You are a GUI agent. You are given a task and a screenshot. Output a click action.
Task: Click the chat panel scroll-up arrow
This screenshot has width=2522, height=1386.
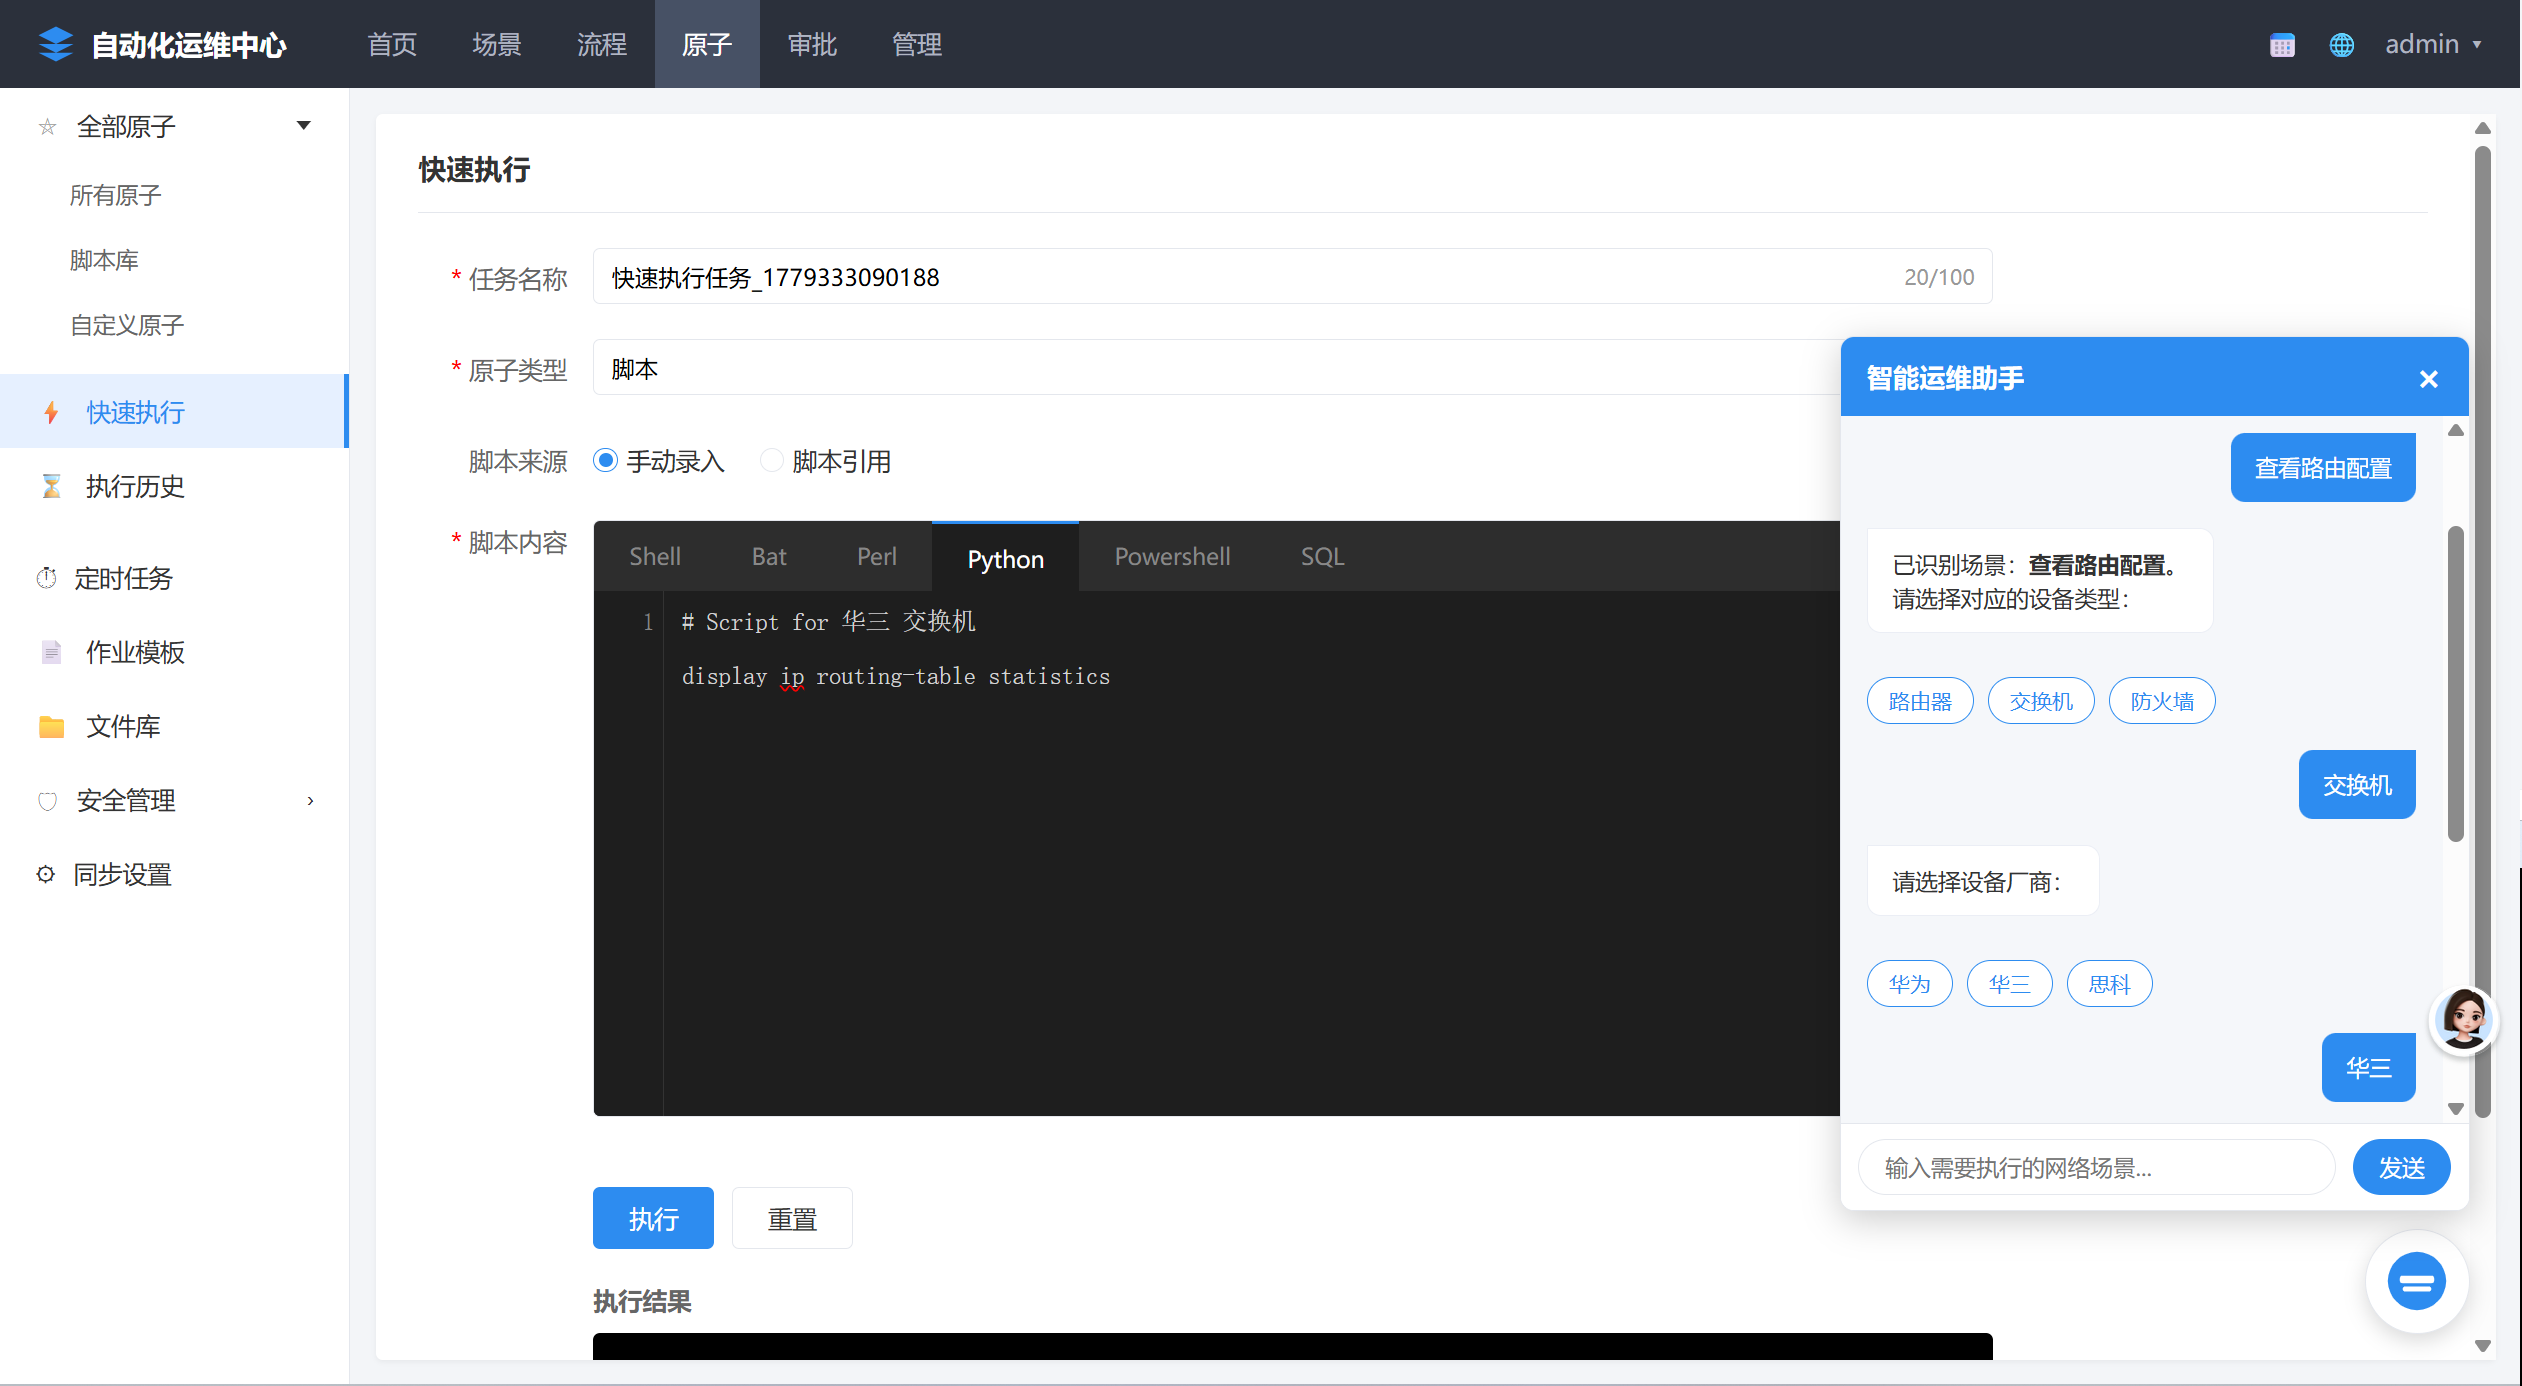pyautogui.click(x=2455, y=430)
